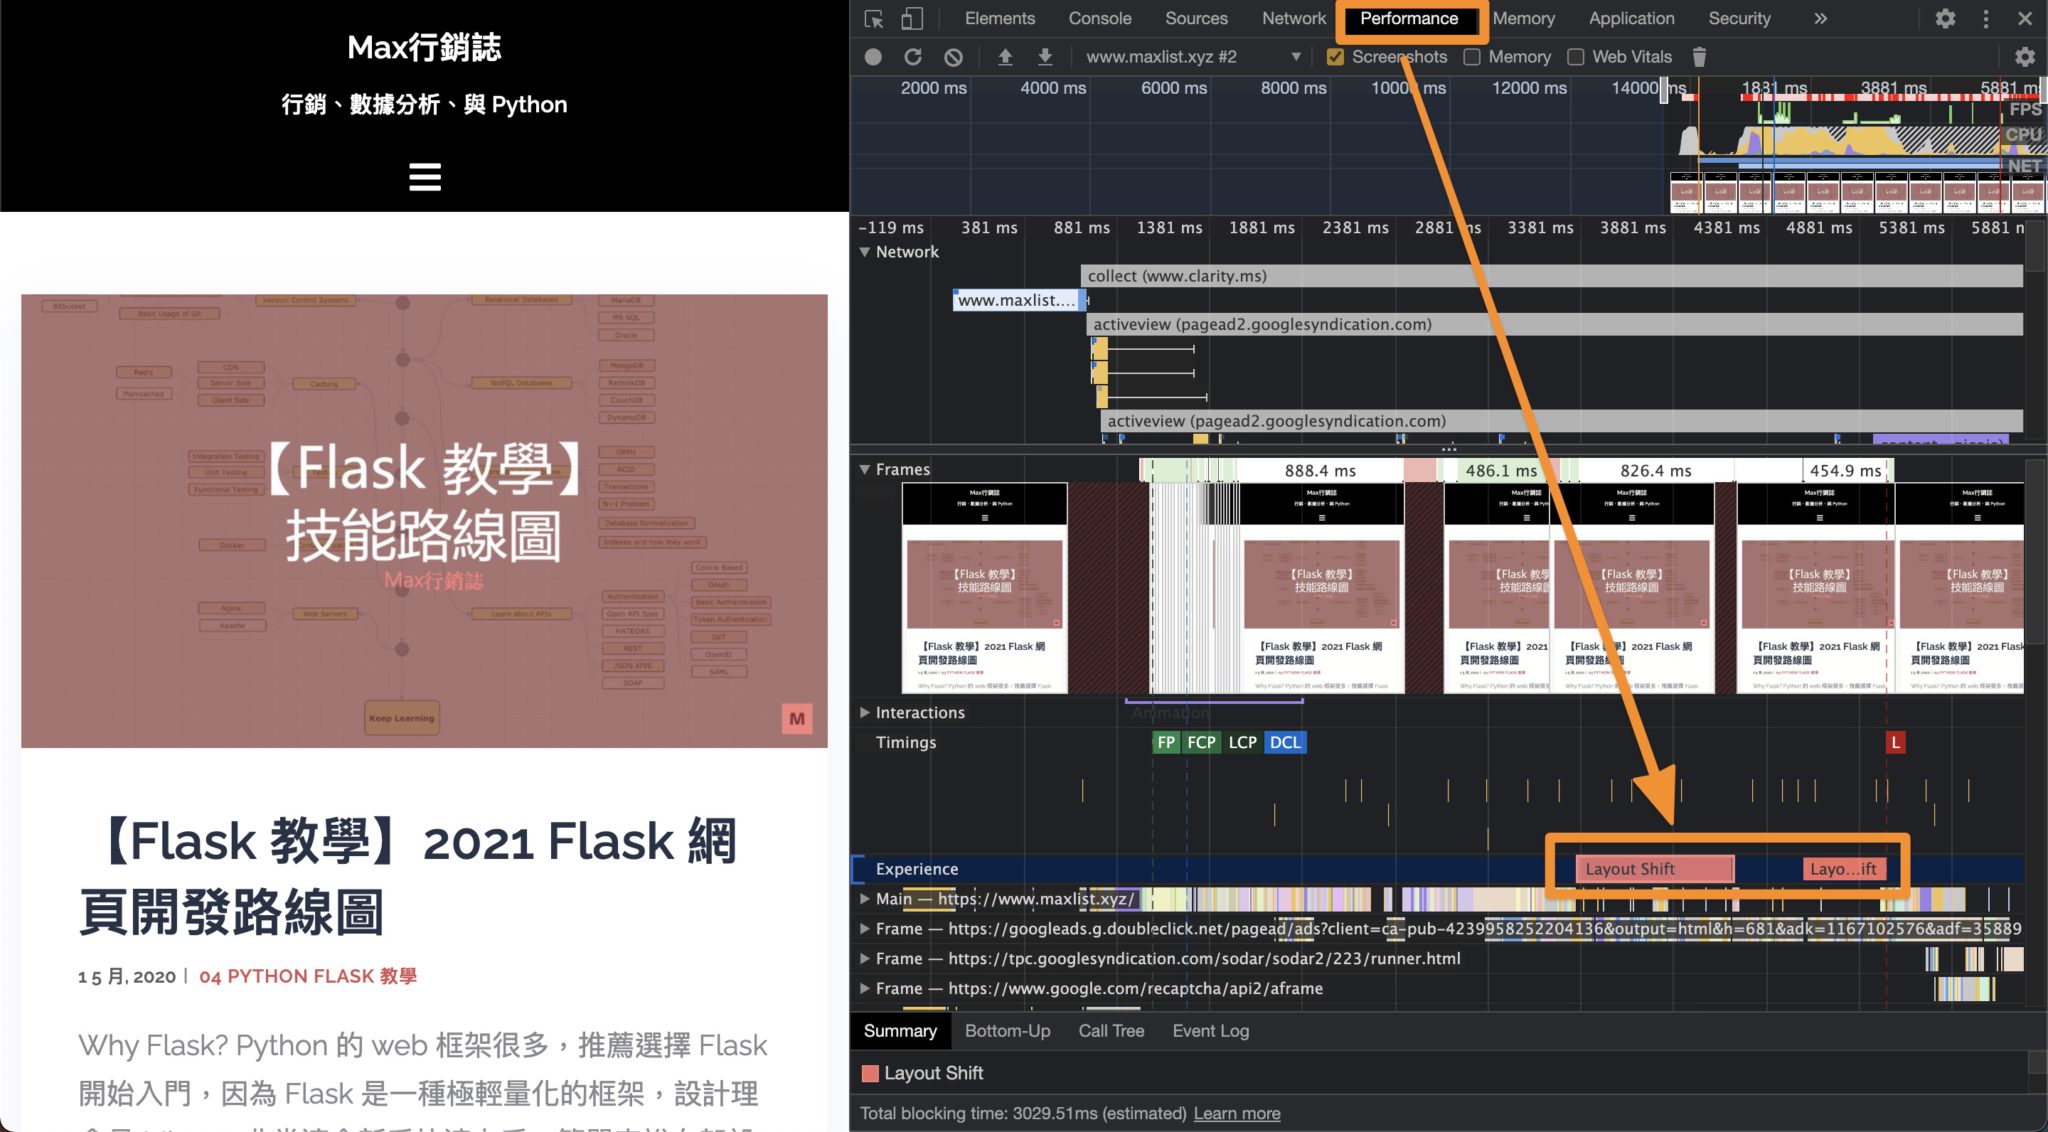Viewport: 2048px width, 1132px height.
Task: Start recording a performance profile
Action: (x=873, y=57)
